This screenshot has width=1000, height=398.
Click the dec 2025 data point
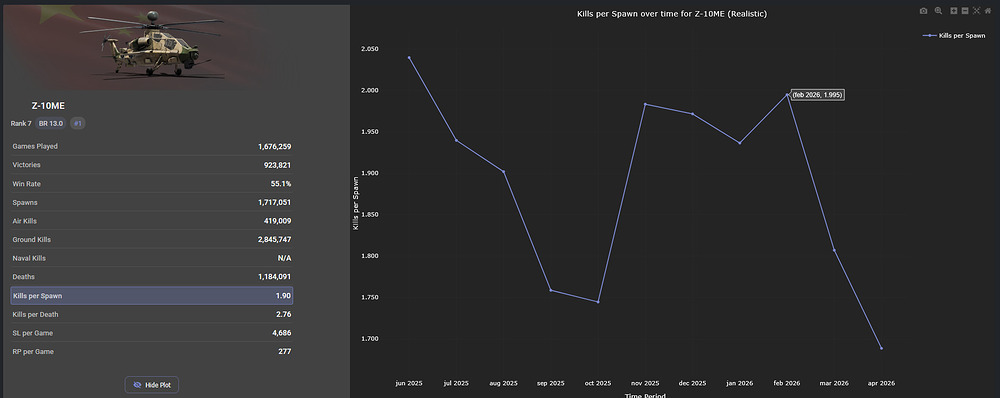[693, 114]
